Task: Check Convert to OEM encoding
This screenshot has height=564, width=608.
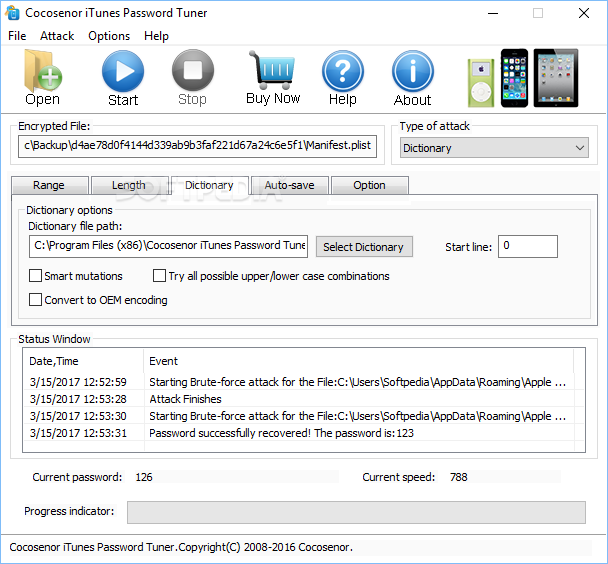Action: tap(35, 300)
